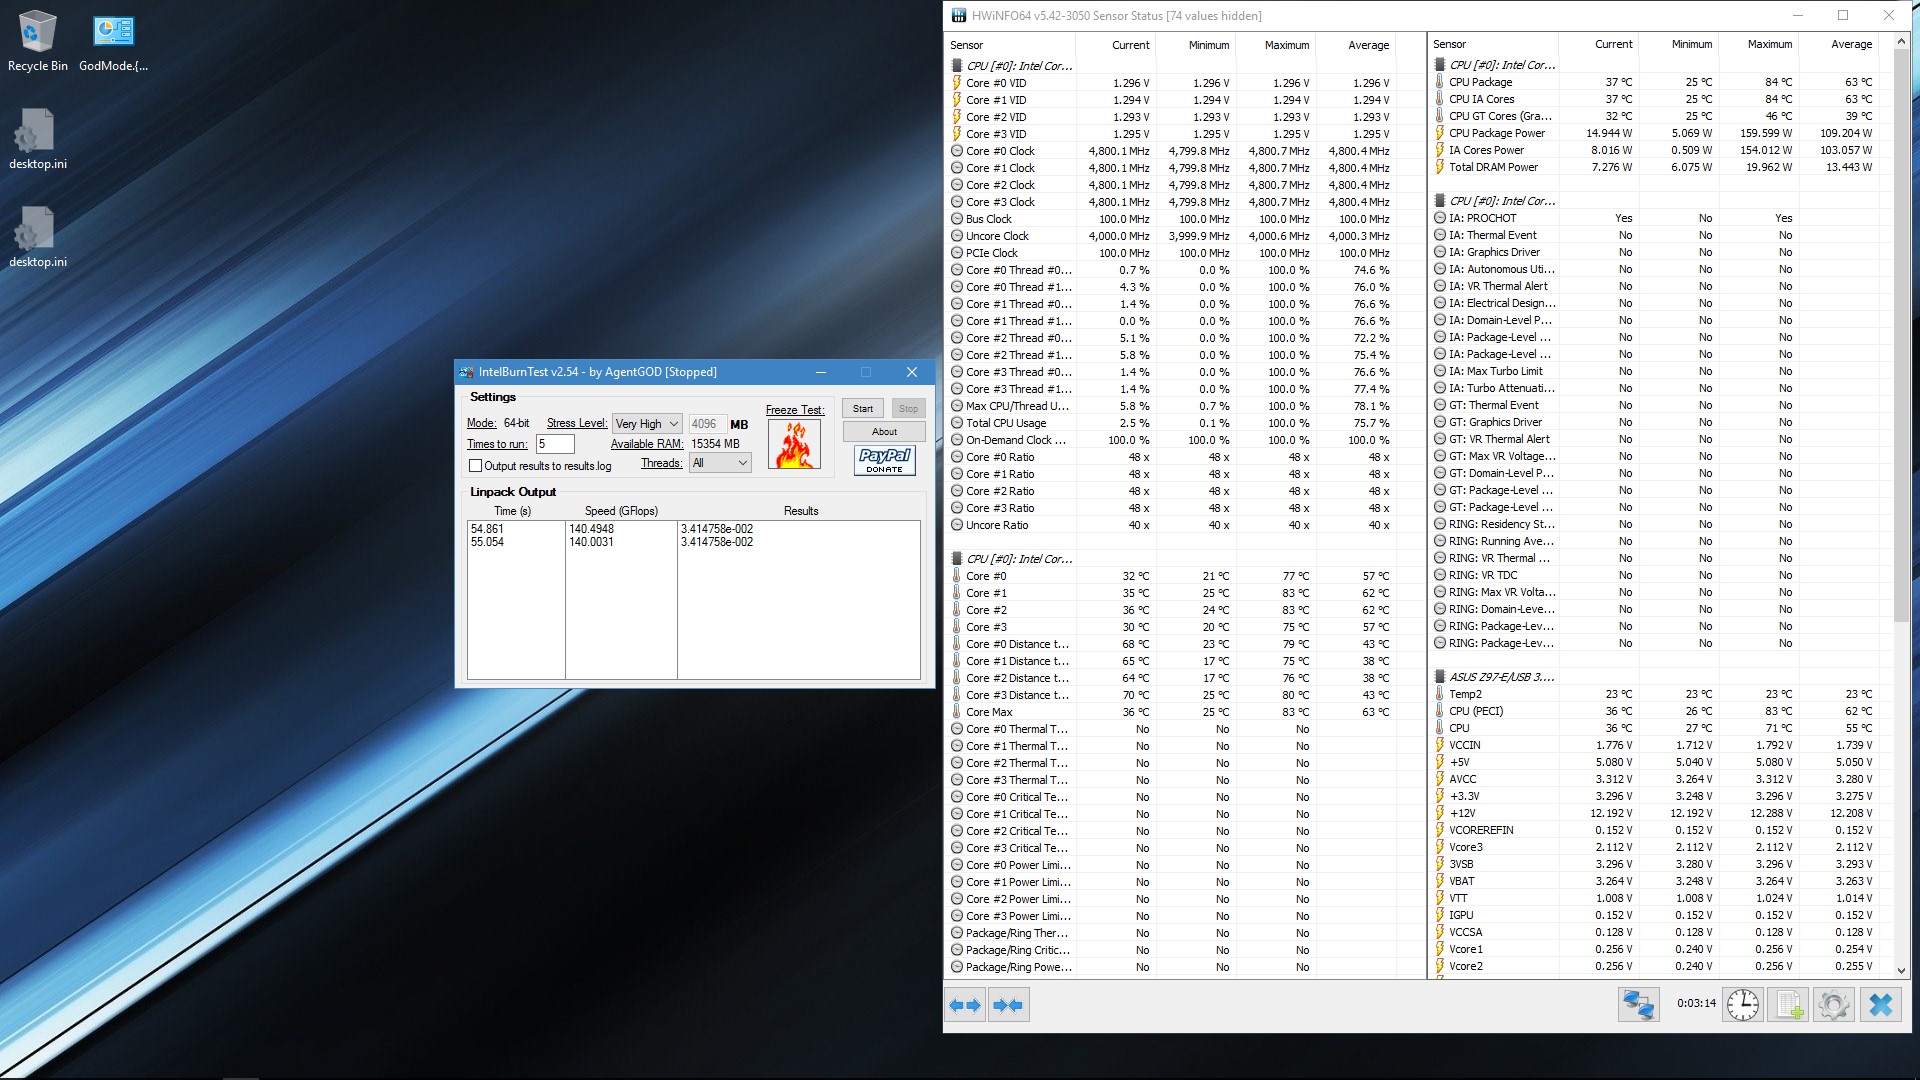The width and height of the screenshot is (1920, 1080).
Task: Click the Start button in IntelBurnTest
Action: 863,408
